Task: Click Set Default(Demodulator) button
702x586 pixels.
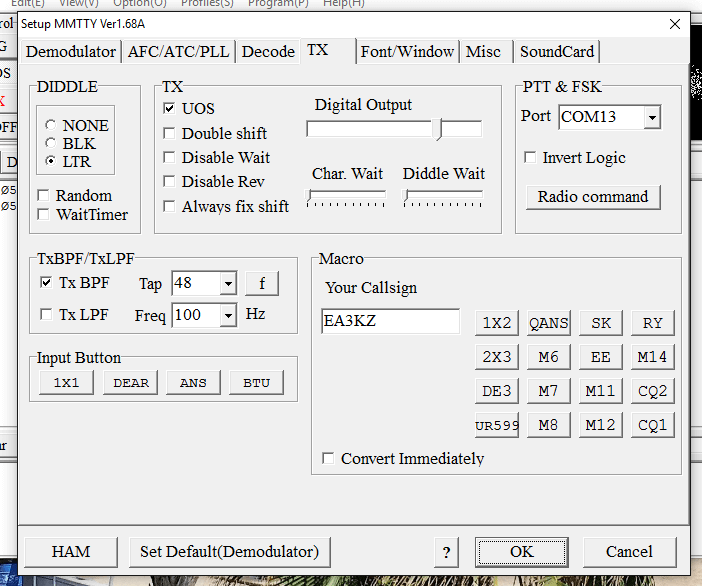Action: [x=229, y=552]
